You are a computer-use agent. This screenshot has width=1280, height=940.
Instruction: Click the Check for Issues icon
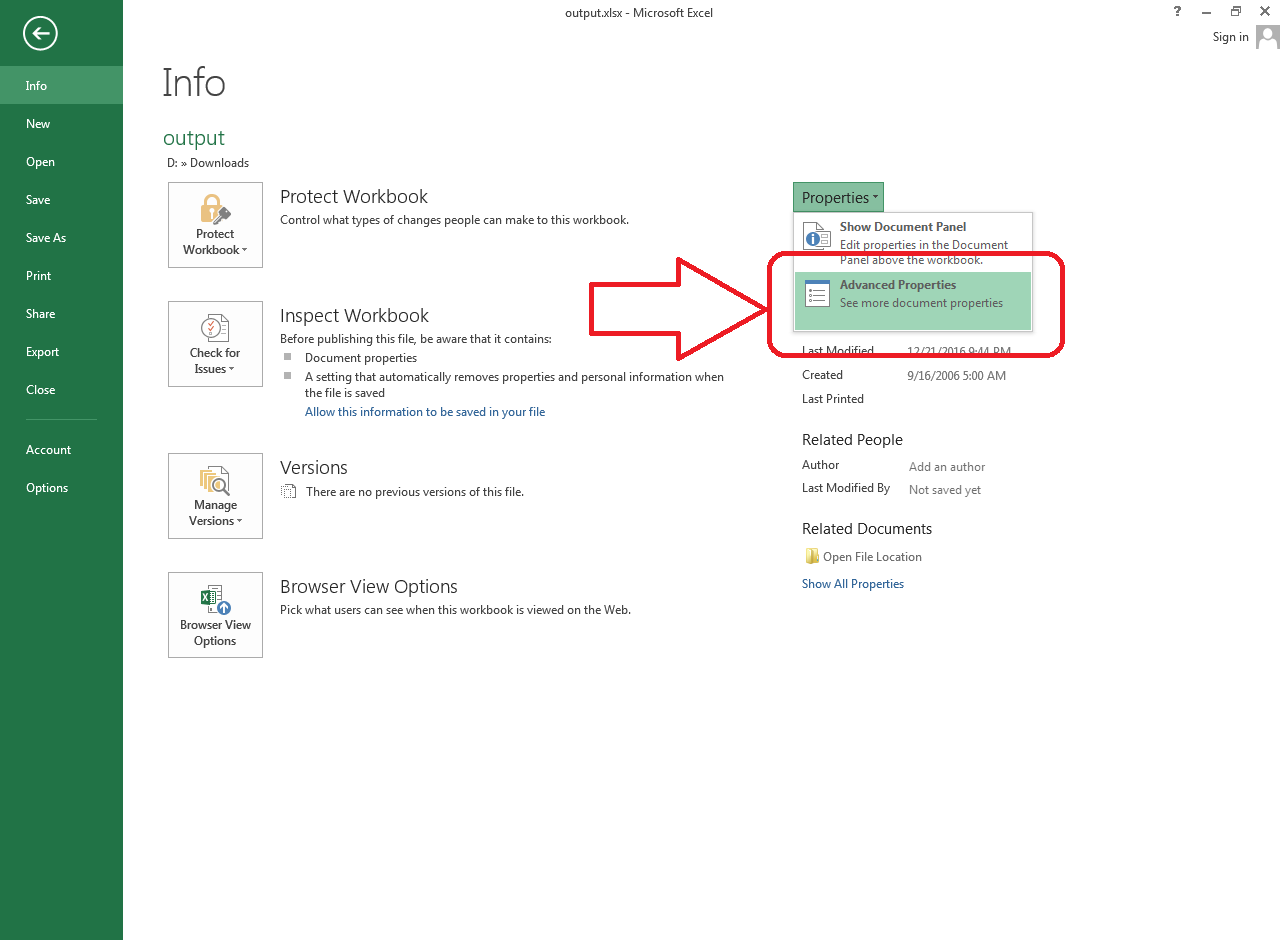point(215,328)
